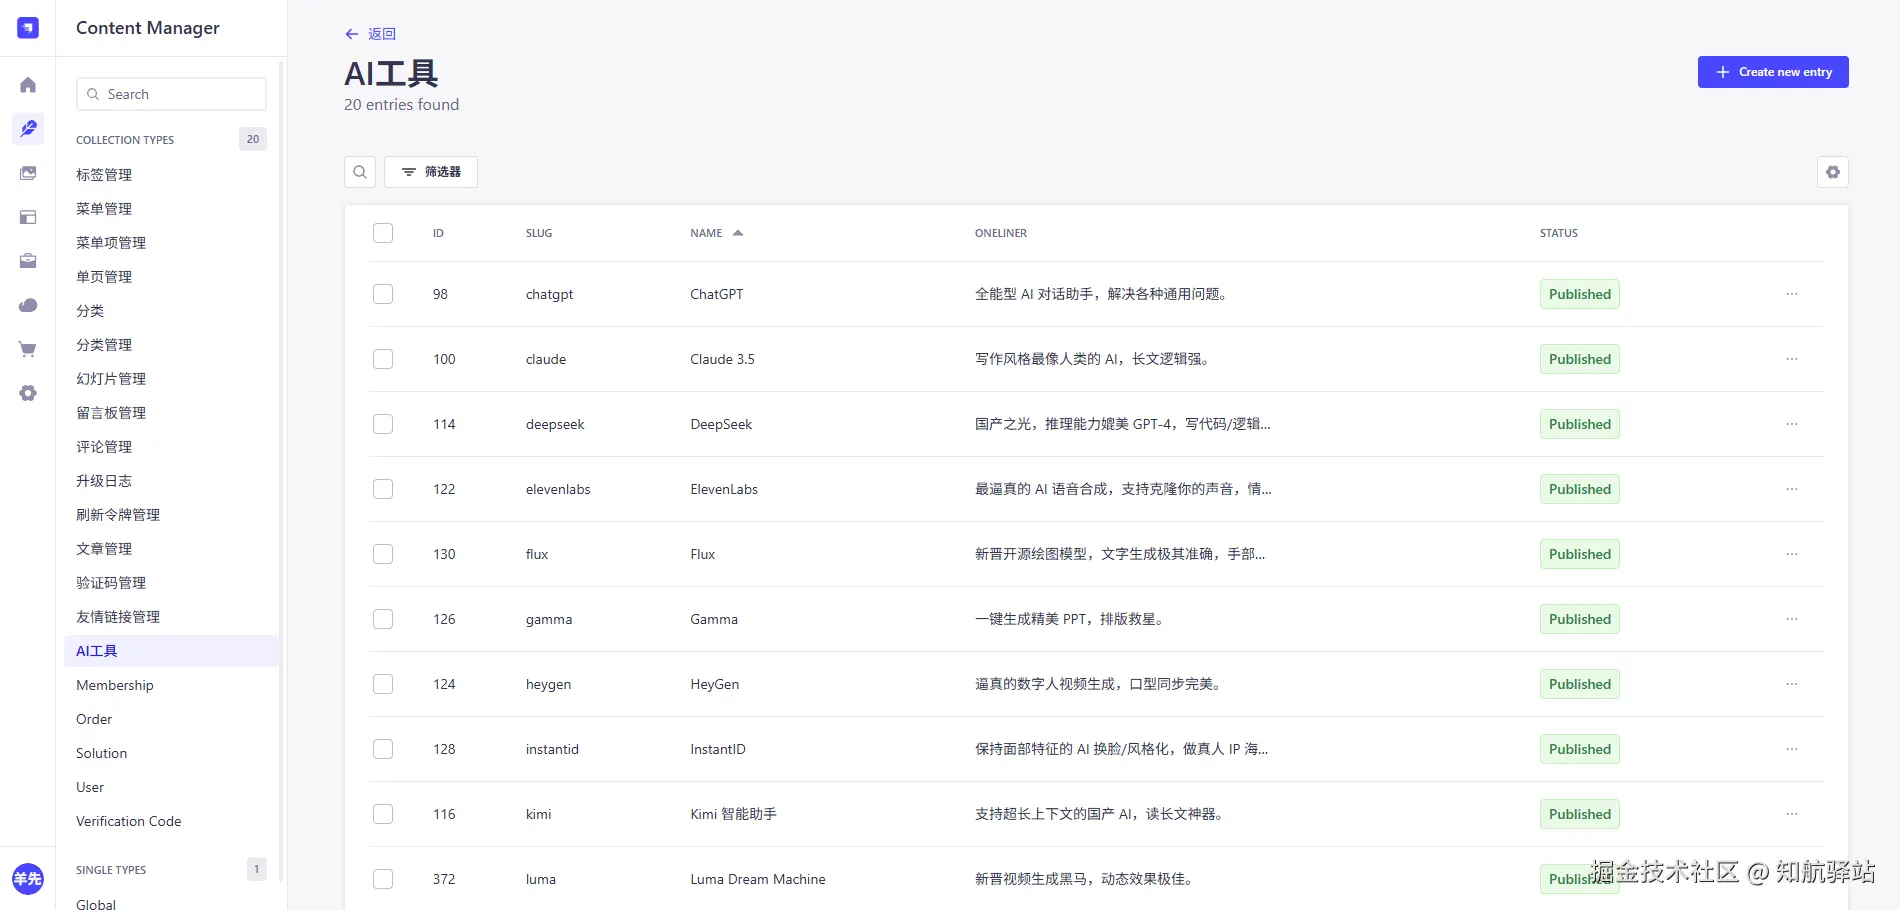The width and height of the screenshot is (1900, 910).
Task: Select the Gamma row checkbox
Action: 383,619
